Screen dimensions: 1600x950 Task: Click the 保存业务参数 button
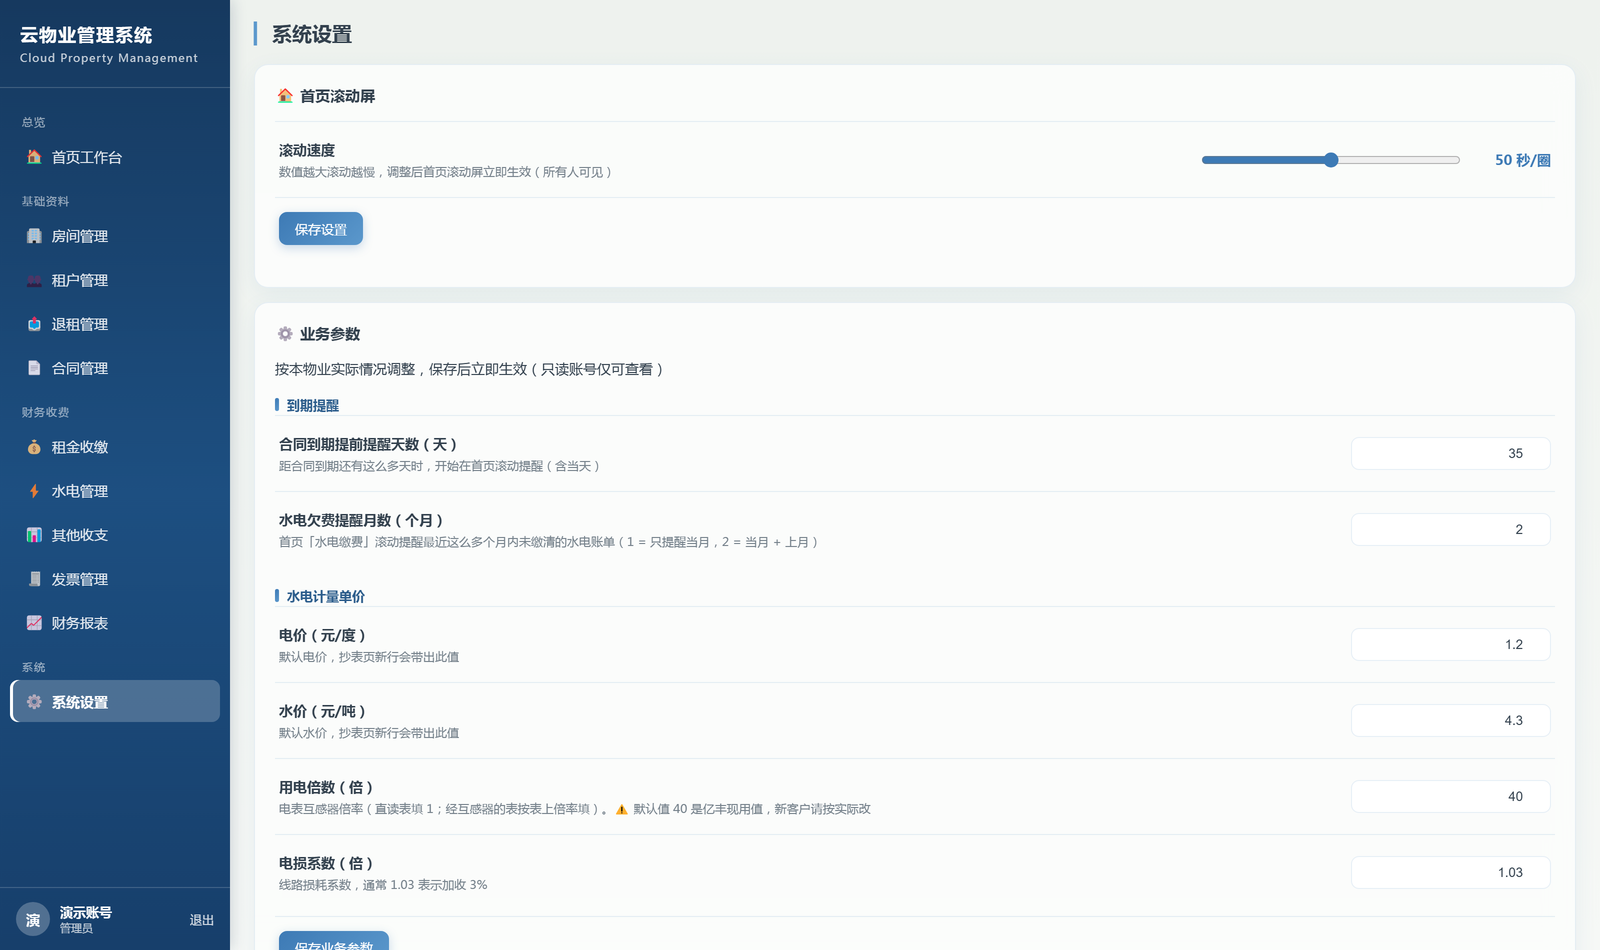point(334,942)
